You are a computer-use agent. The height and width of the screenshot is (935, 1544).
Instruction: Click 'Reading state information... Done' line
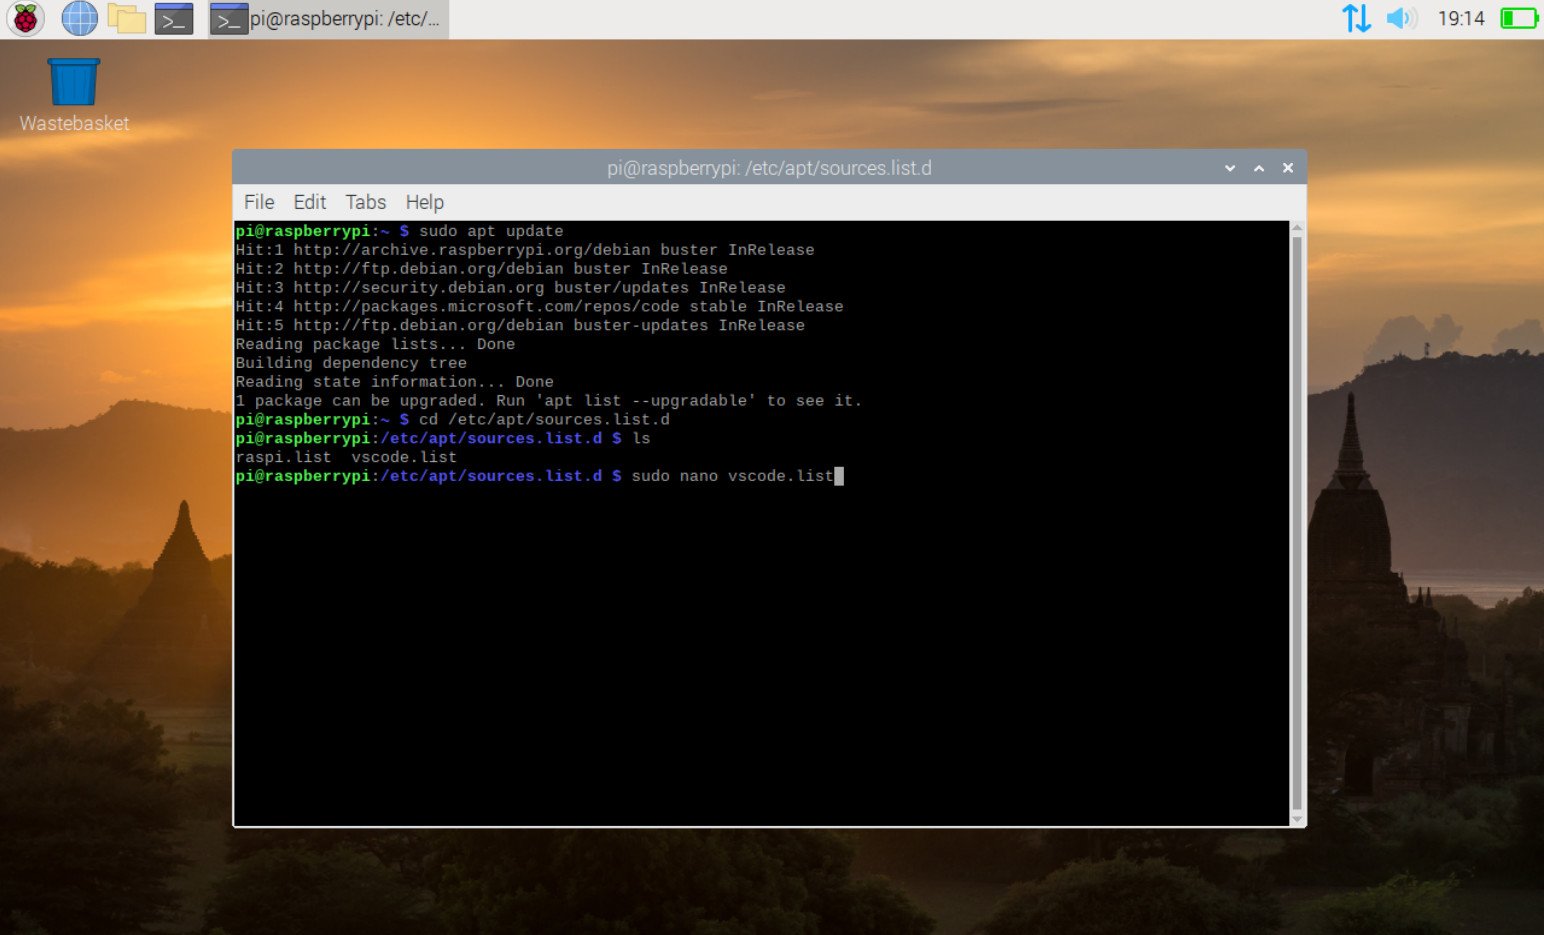coord(394,382)
